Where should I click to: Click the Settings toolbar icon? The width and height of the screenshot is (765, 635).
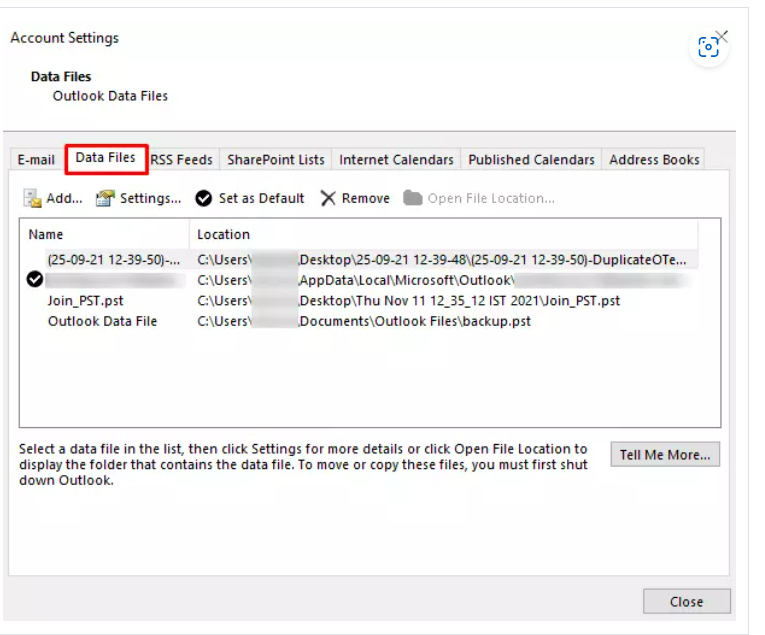point(105,198)
